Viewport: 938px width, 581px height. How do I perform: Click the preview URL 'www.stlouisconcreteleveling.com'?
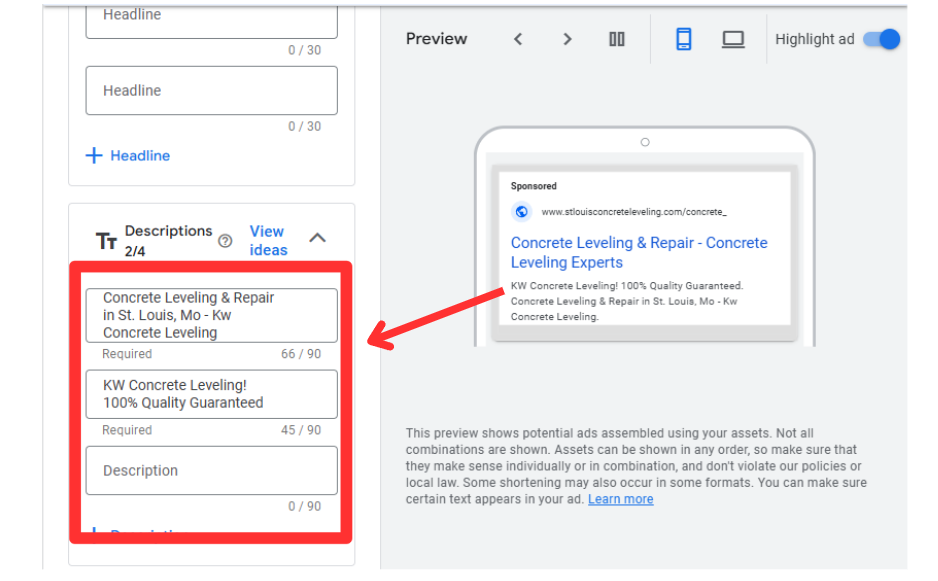point(634,212)
